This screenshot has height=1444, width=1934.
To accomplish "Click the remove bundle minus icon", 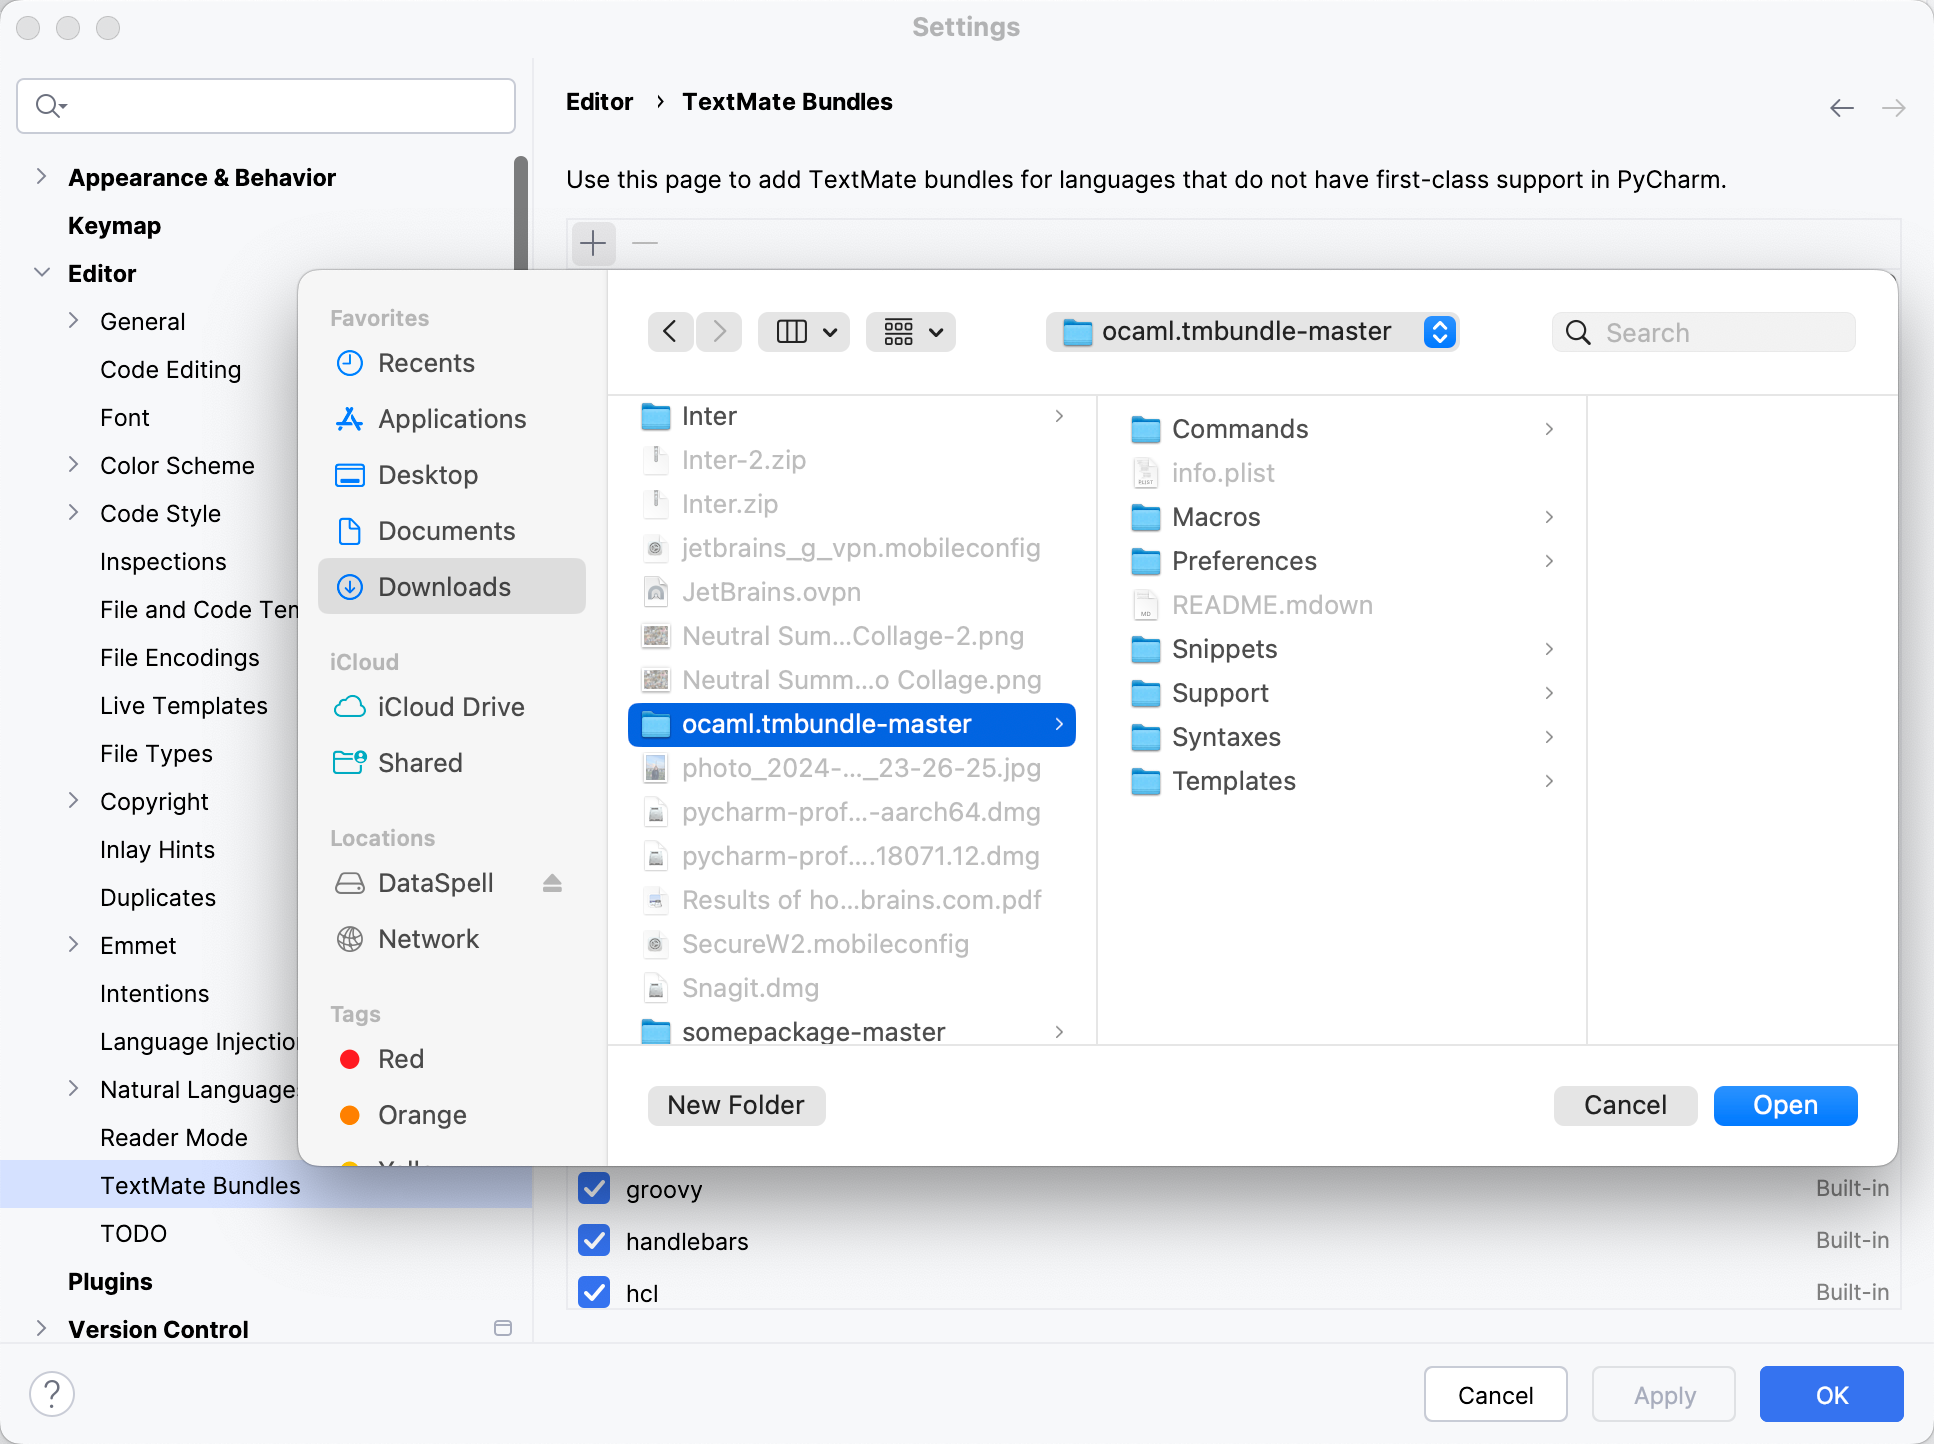I will click(644, 243).
